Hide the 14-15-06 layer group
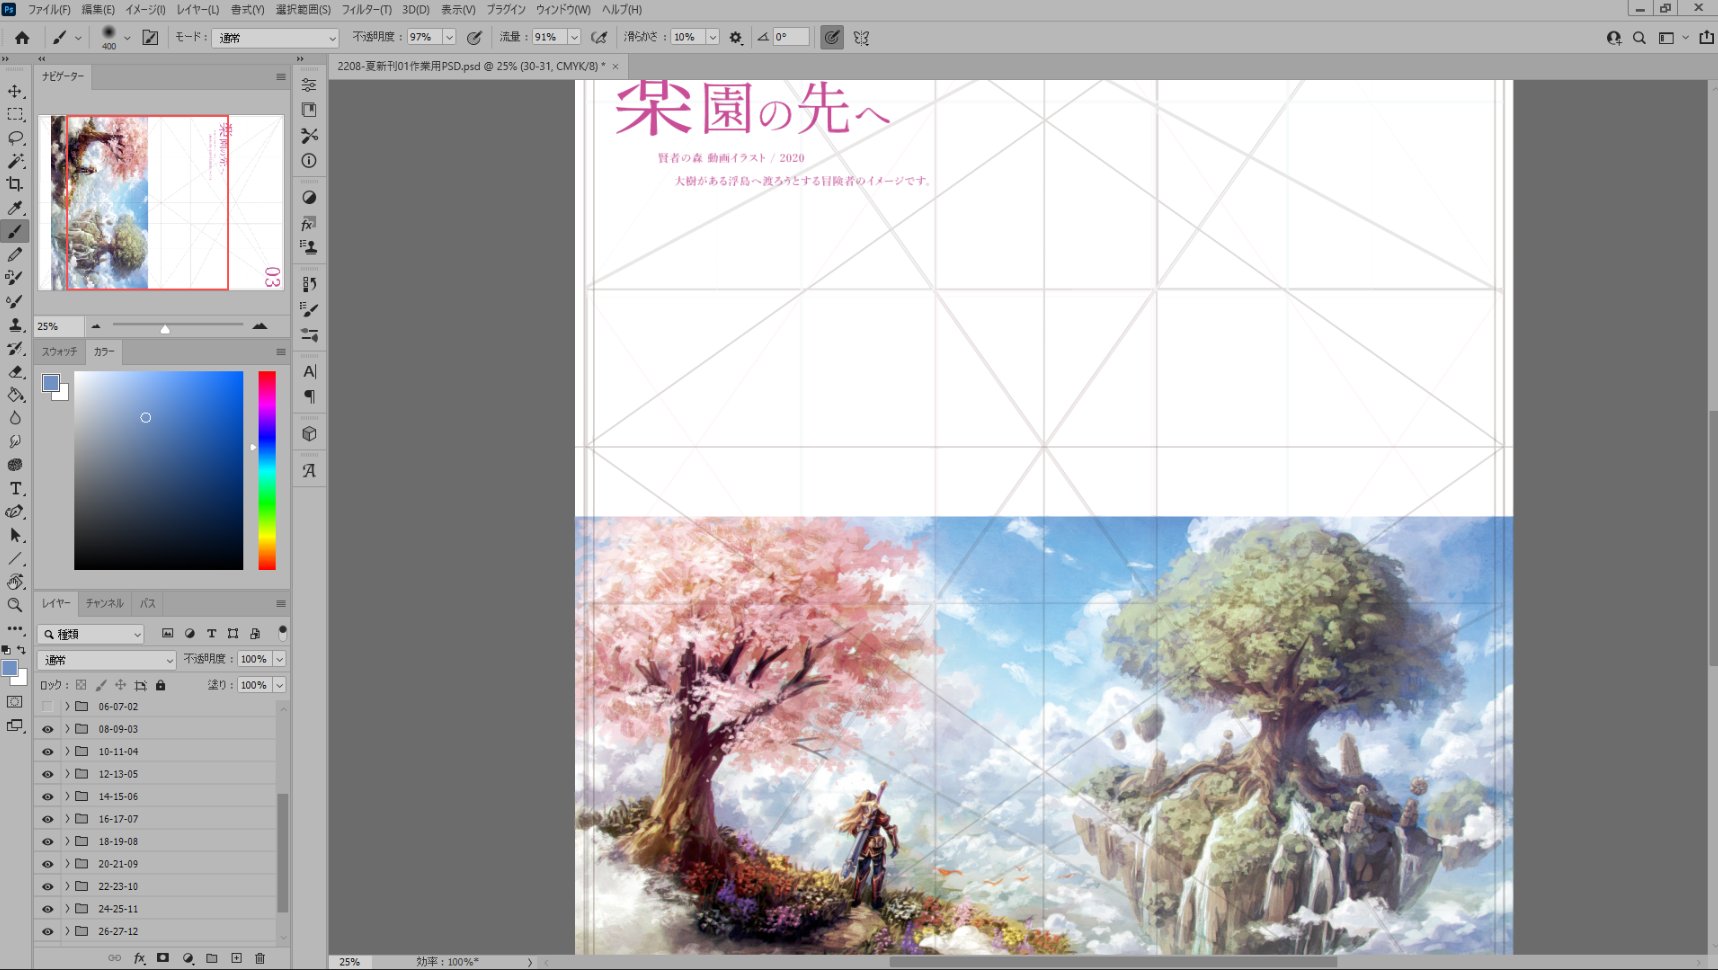 pyautogui.click(x=47, y=797)
